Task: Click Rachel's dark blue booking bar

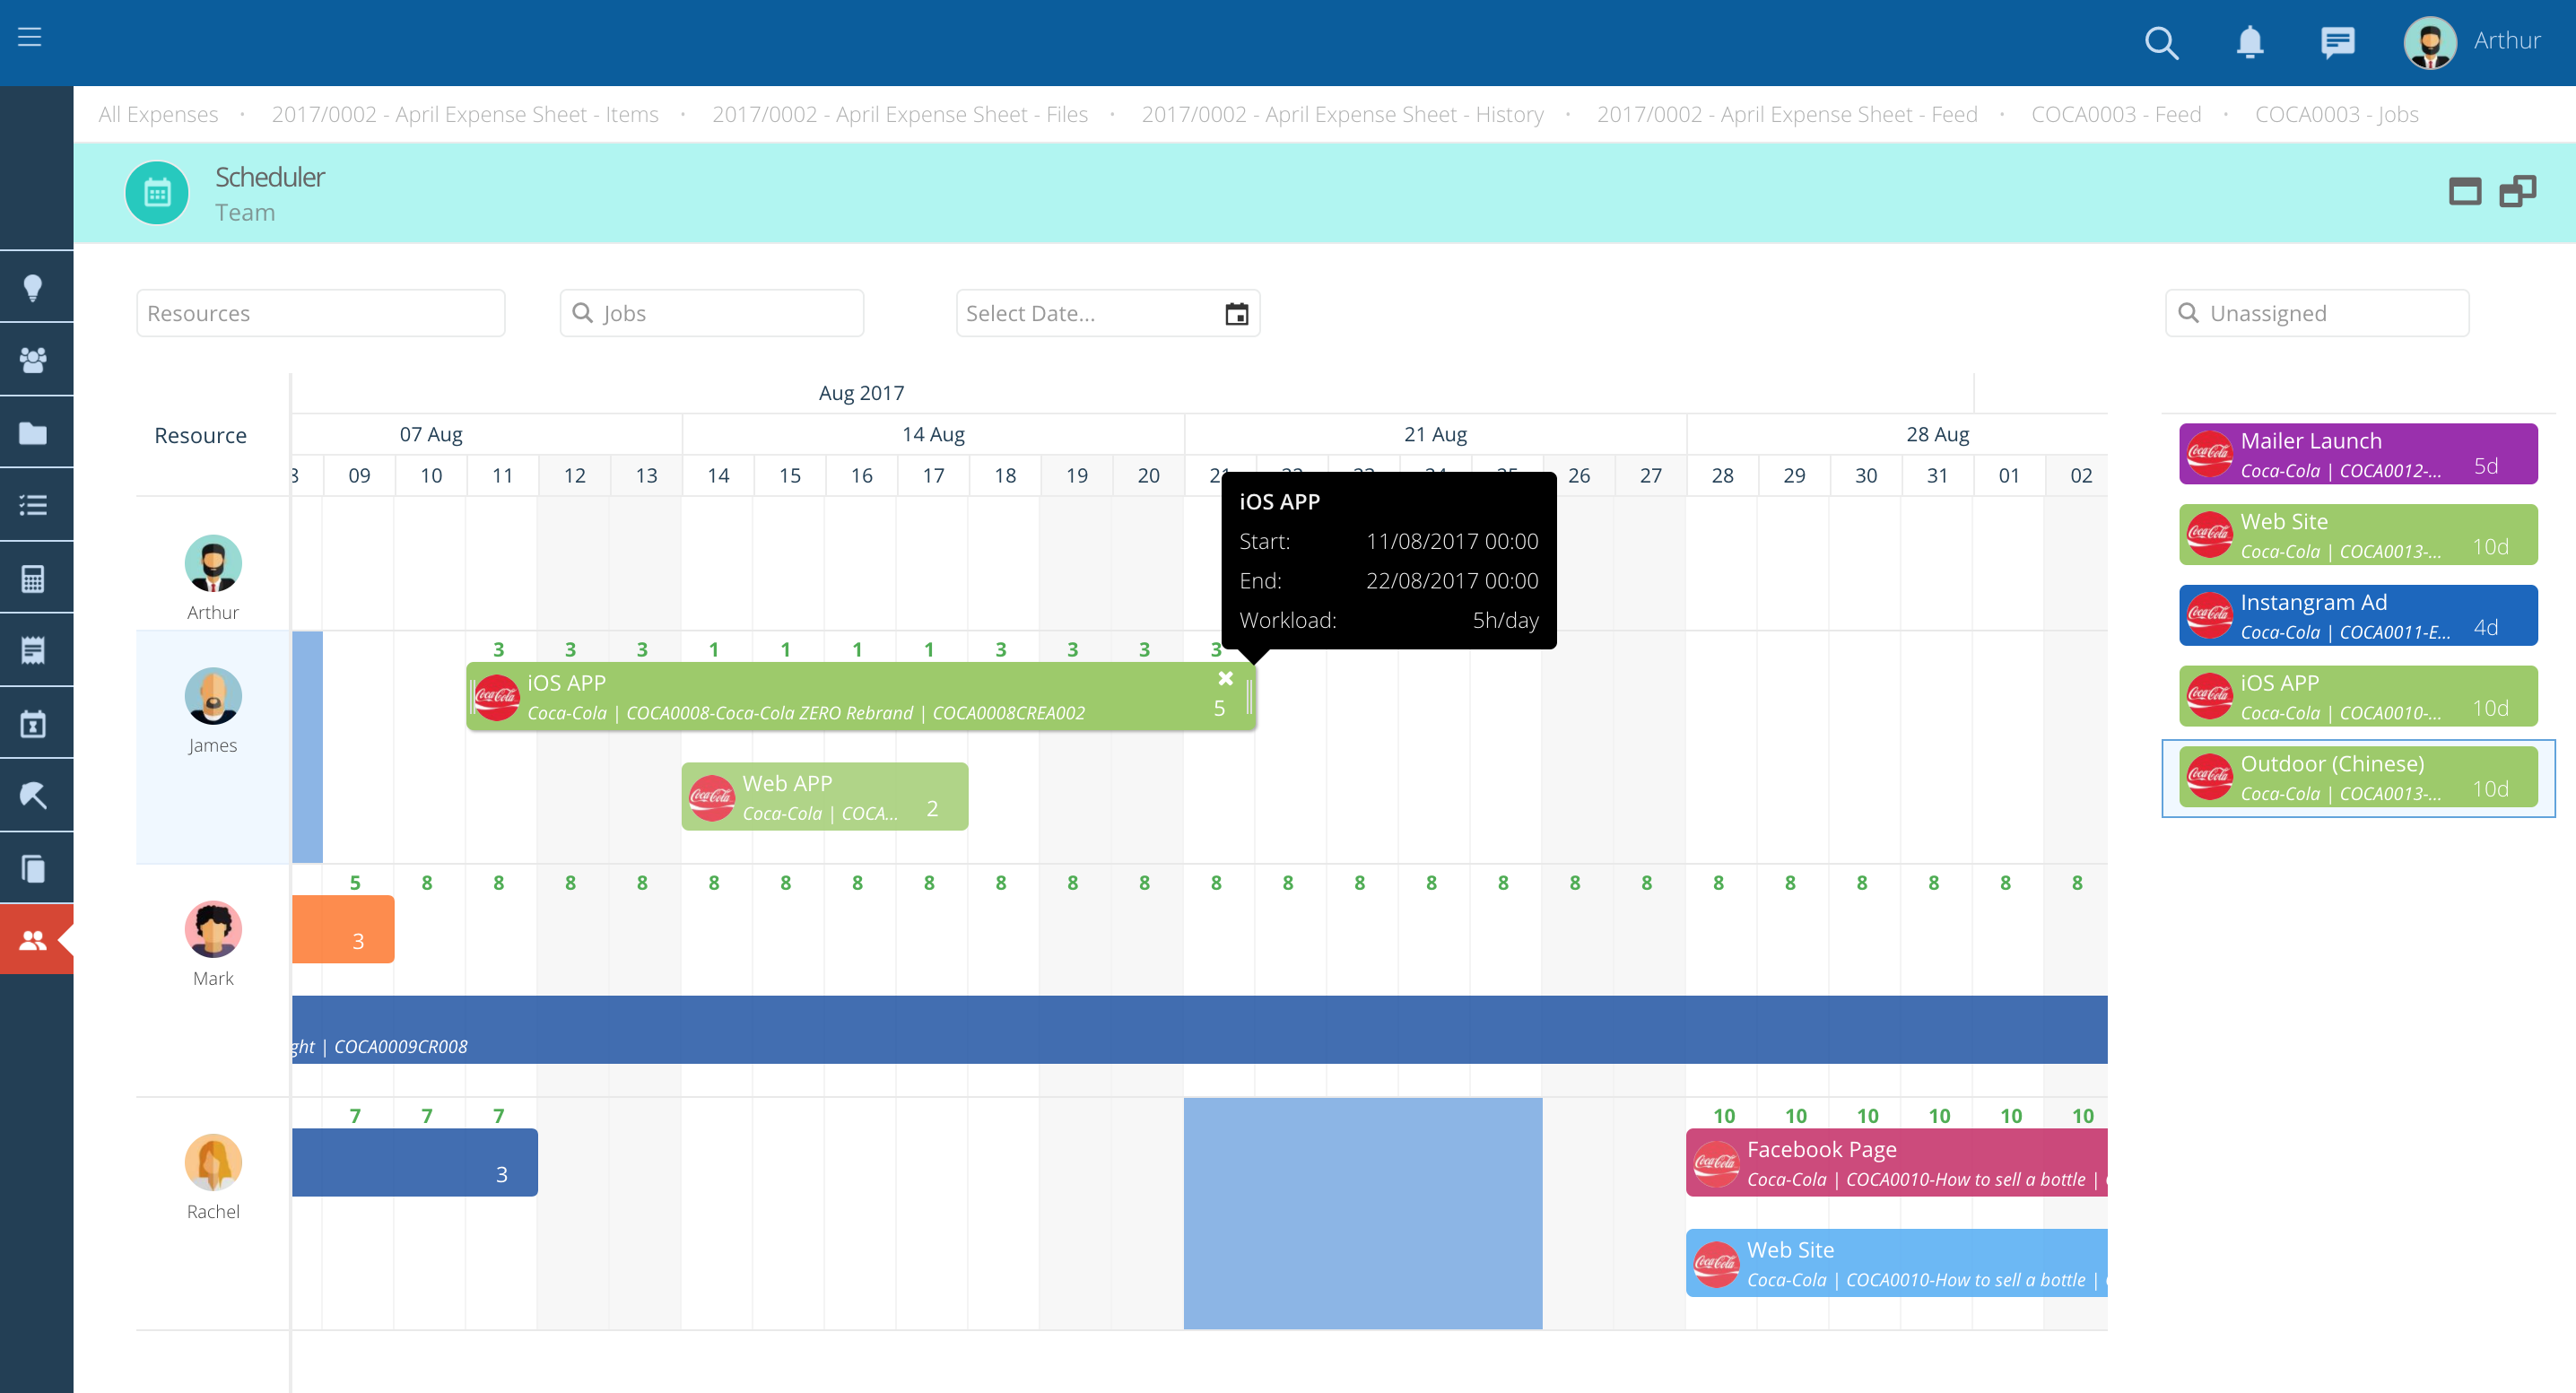Action: [414, 1162]
